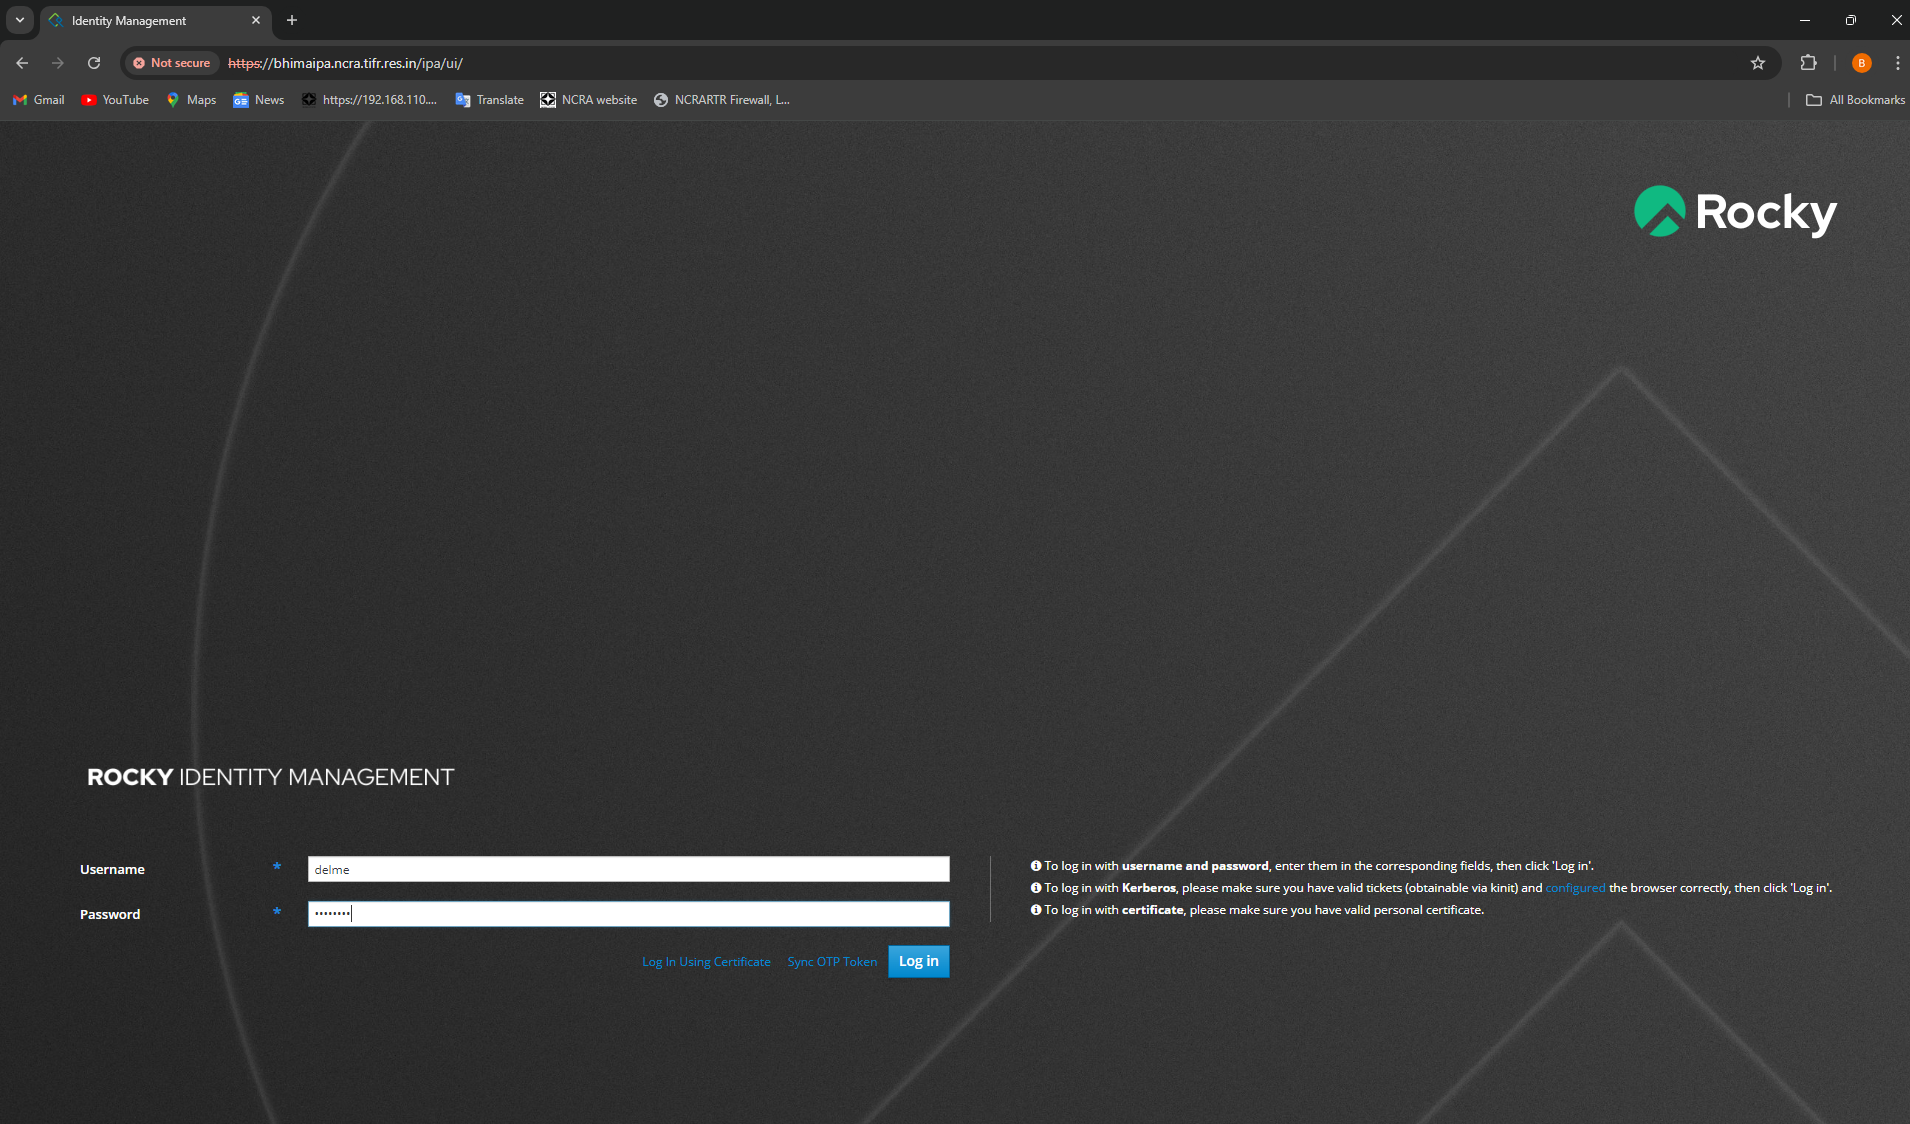1910x1124 pixels.
Task: Open Chrome three-dot menu
Action: point(1897,63)
